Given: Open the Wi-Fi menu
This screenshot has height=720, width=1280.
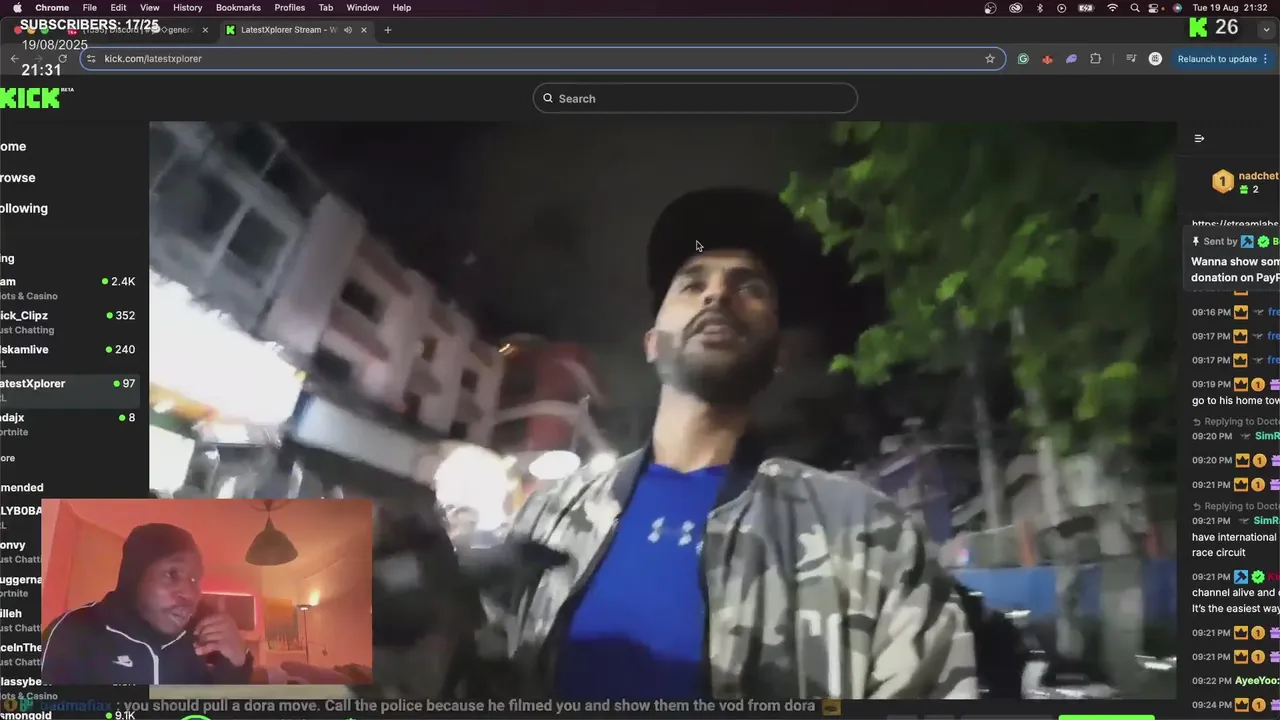Looking at the screenshot, I should pos(1112,7).
